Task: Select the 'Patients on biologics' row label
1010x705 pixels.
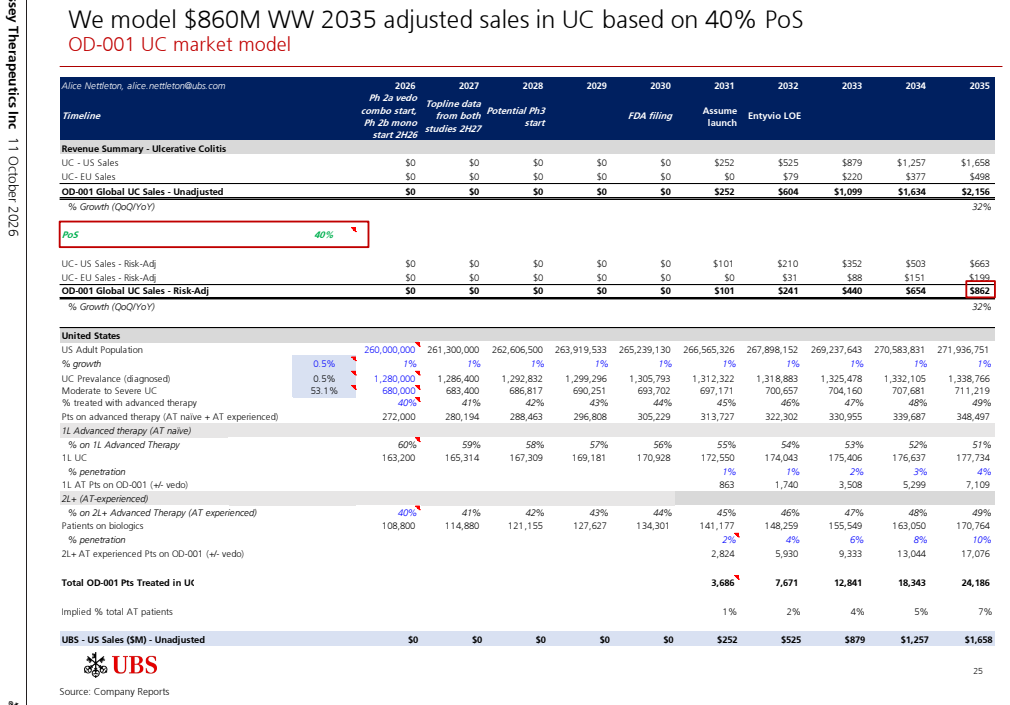Action: click(x=102, y=526)
